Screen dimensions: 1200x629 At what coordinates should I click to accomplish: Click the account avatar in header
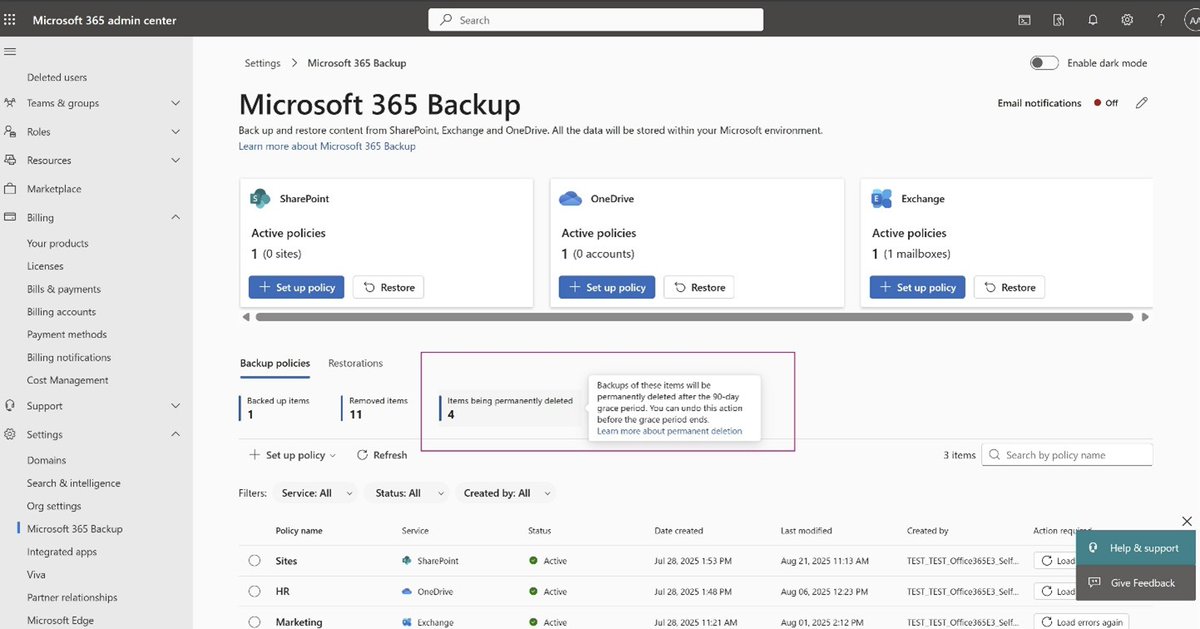pos(1192,20)
